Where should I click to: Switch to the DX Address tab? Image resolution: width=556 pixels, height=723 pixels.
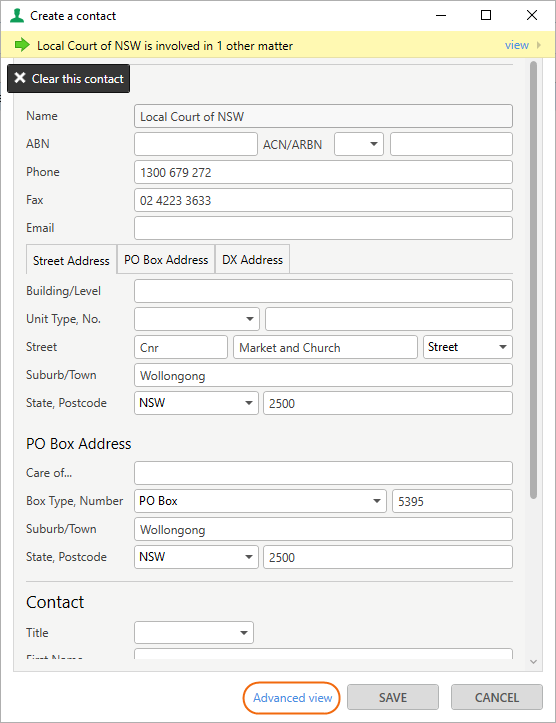tap(252, 260)
